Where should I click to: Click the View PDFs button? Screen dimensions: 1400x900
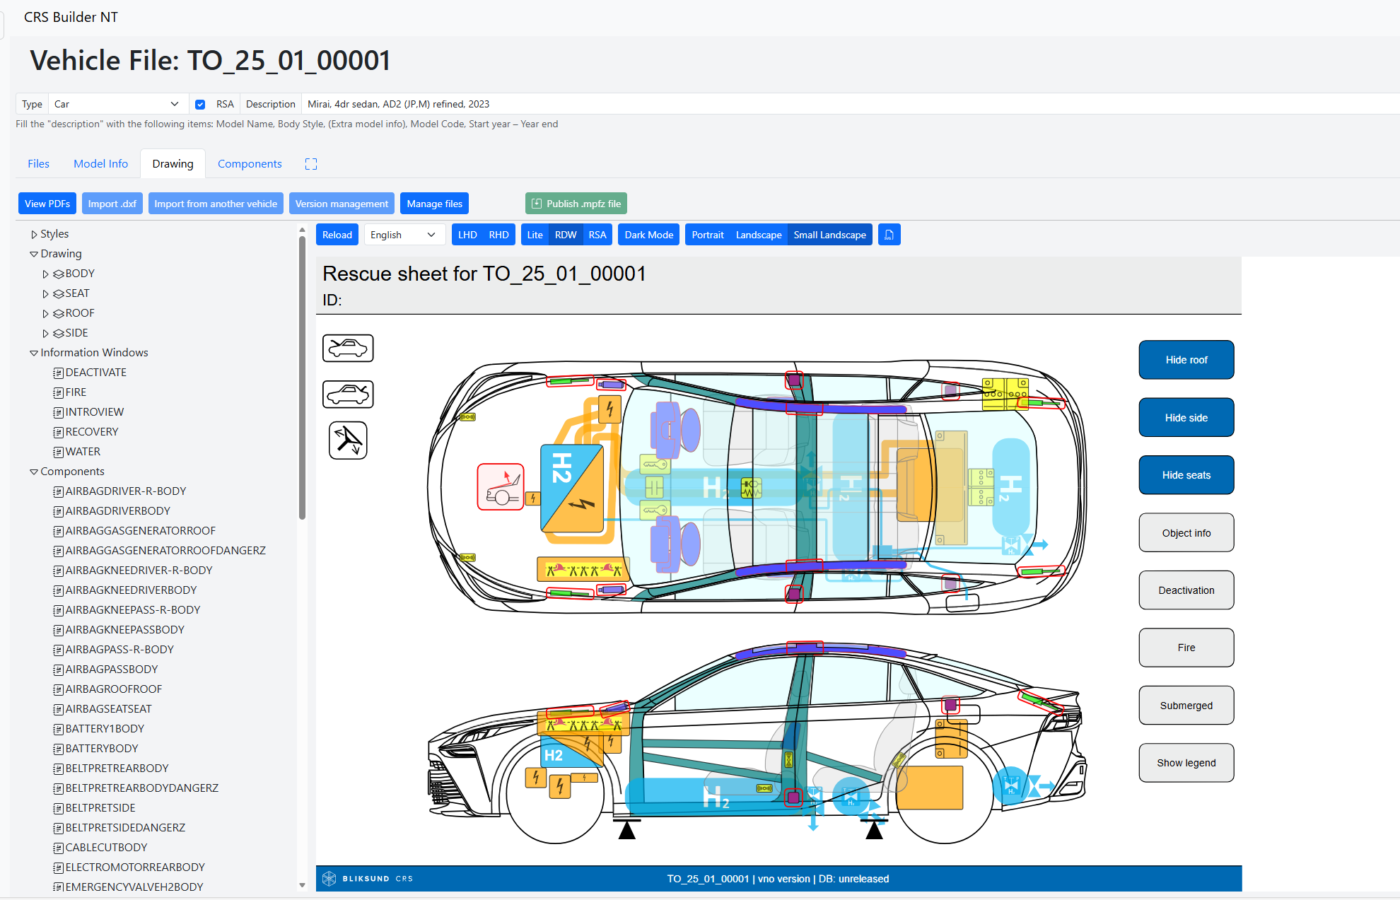click(x=47, y=204)
